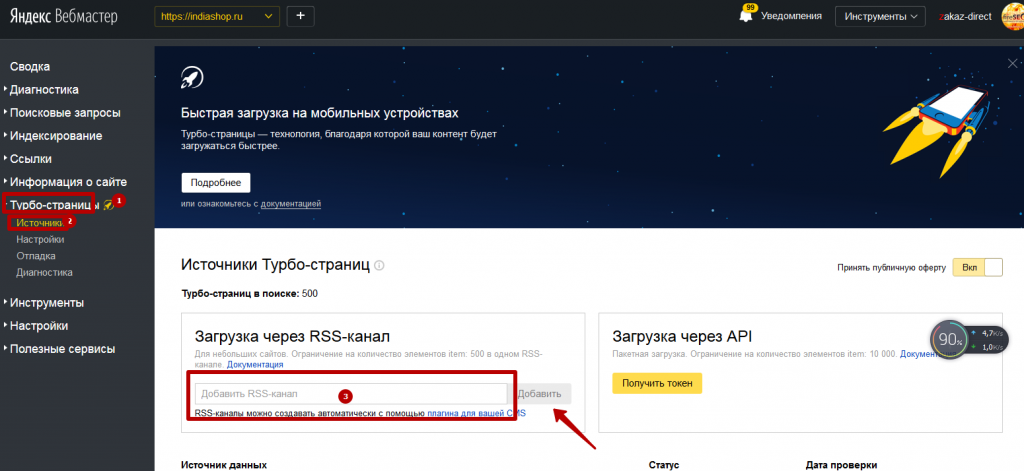Screen dimensions: 1024x471
Task: Click the notifications bell icon
Action: pos(746,17)
